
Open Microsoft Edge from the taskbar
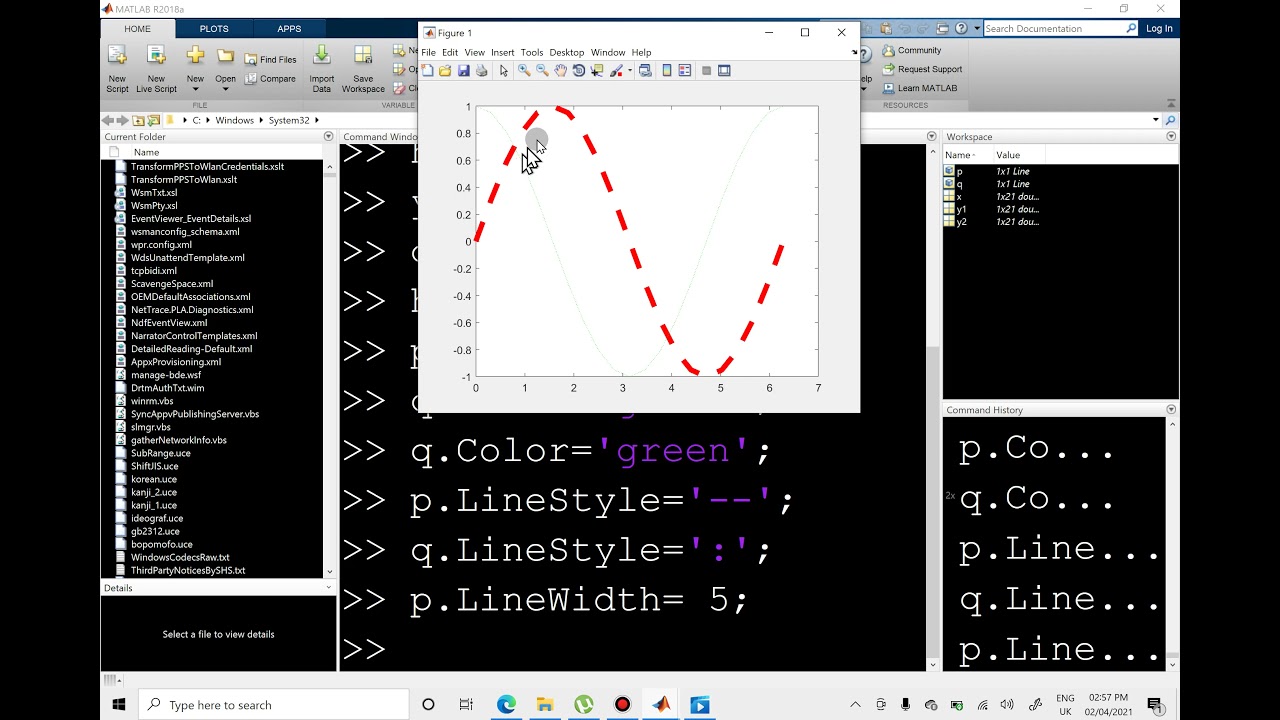click(506, 705)
